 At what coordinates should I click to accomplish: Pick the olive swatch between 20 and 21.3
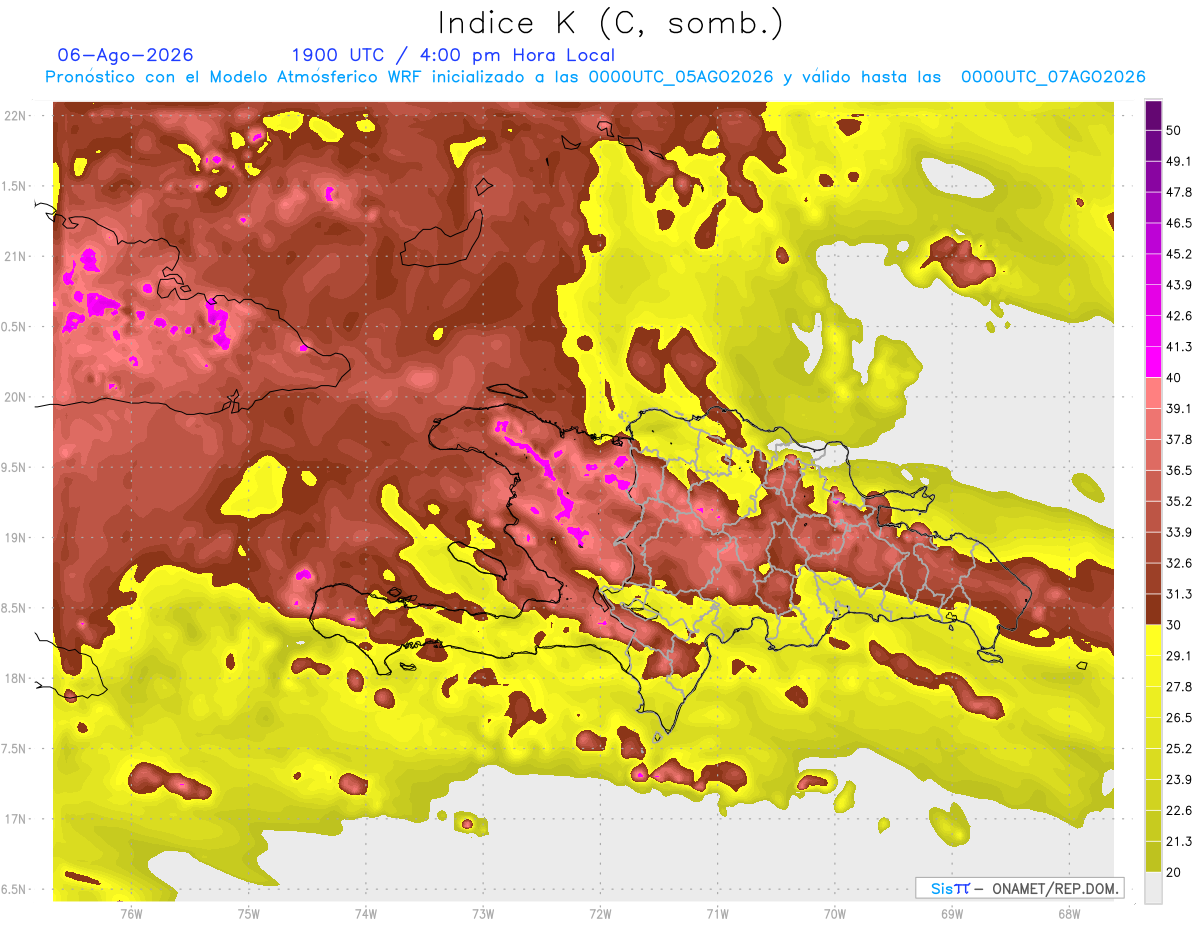pos(1153,857)
